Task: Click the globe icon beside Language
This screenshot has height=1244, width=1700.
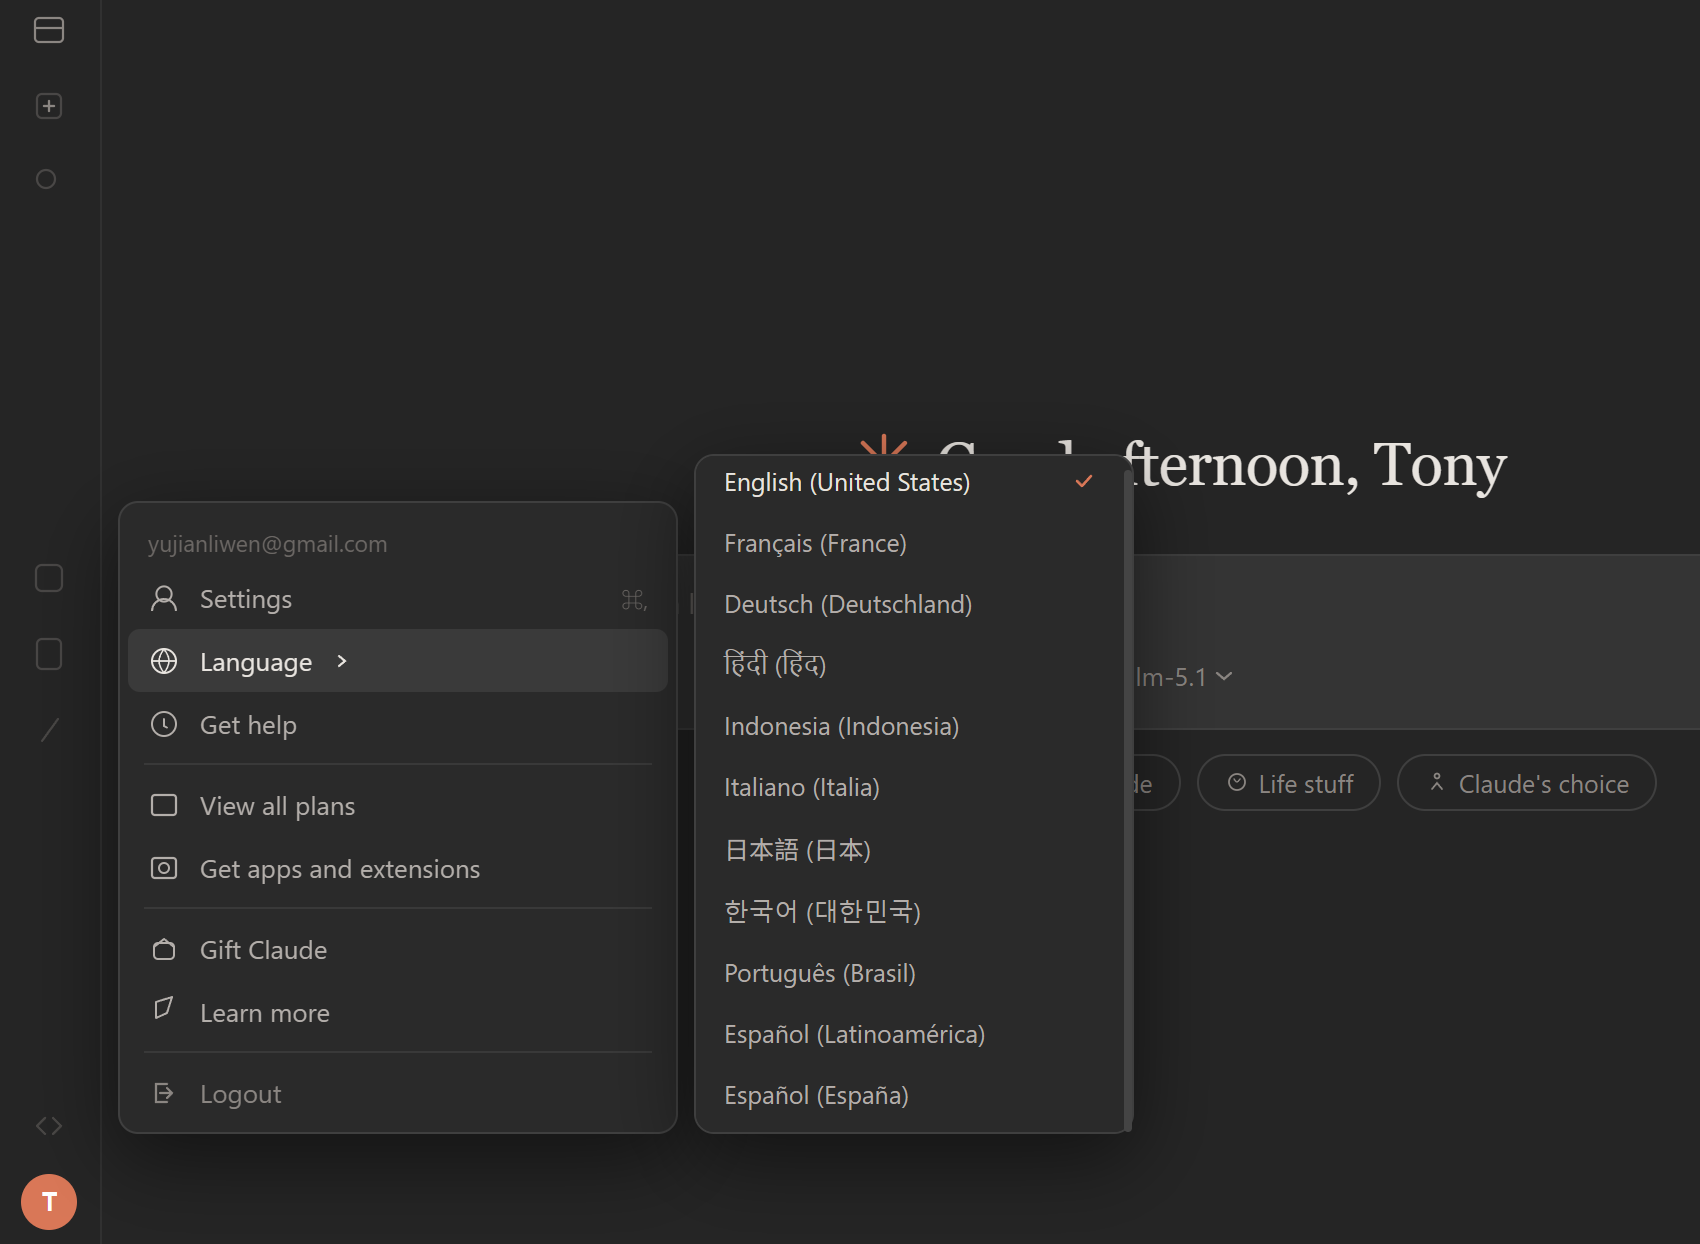Action: click(x=164, y=661)
